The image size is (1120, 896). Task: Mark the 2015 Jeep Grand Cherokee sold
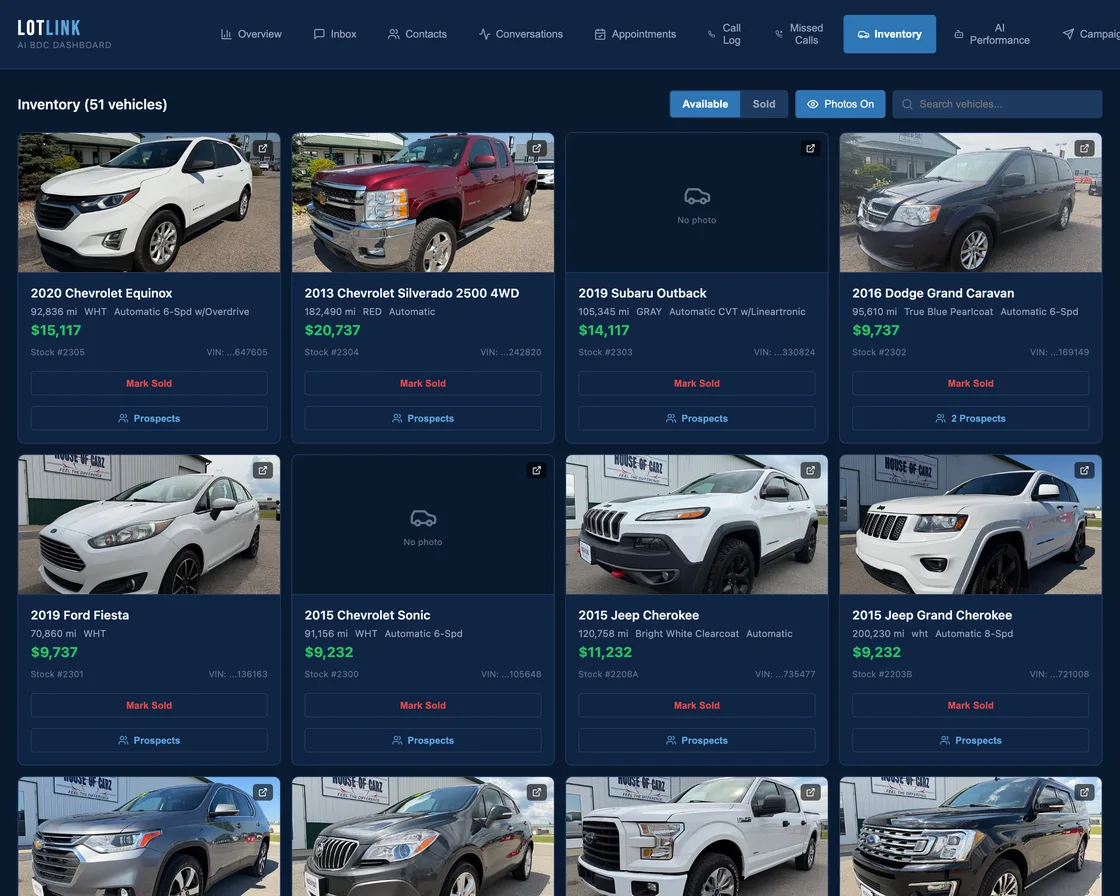pyautogui.click(x=970, y=705)
